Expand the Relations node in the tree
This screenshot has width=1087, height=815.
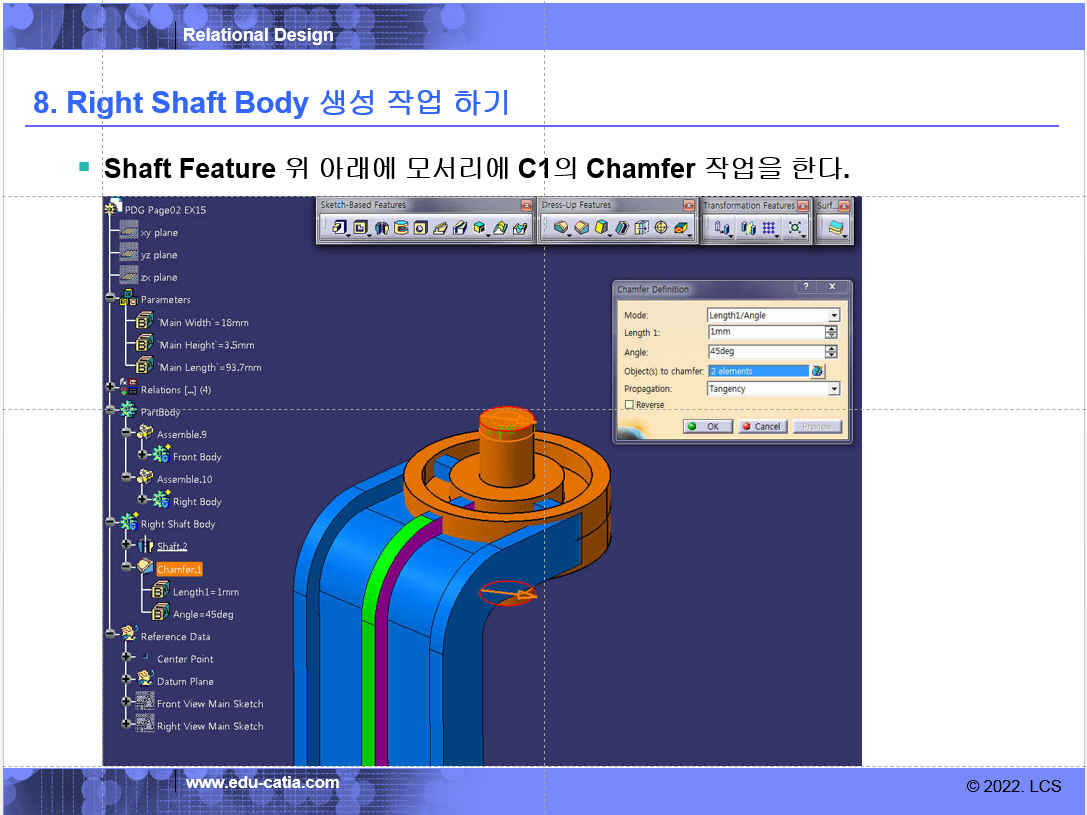[110, 389]
